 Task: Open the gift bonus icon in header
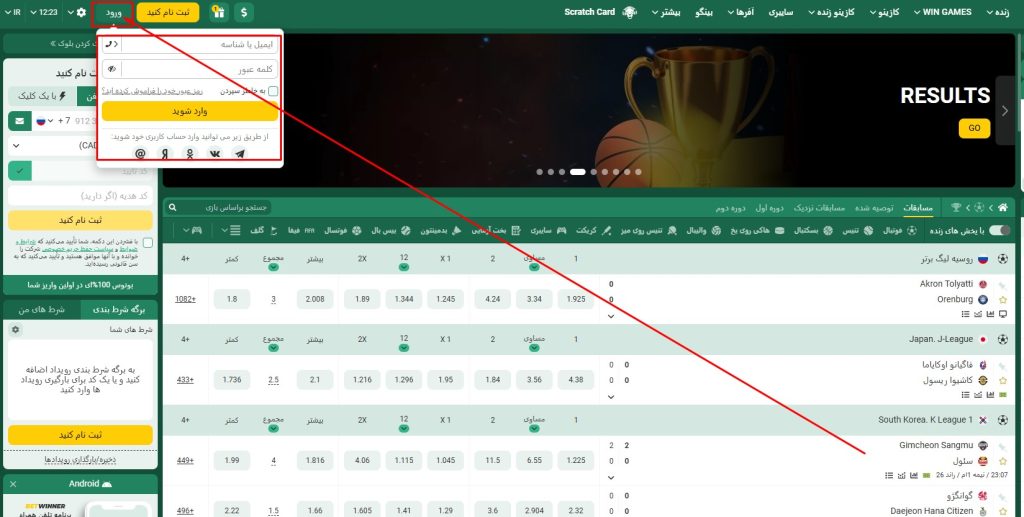pos(219,12)
